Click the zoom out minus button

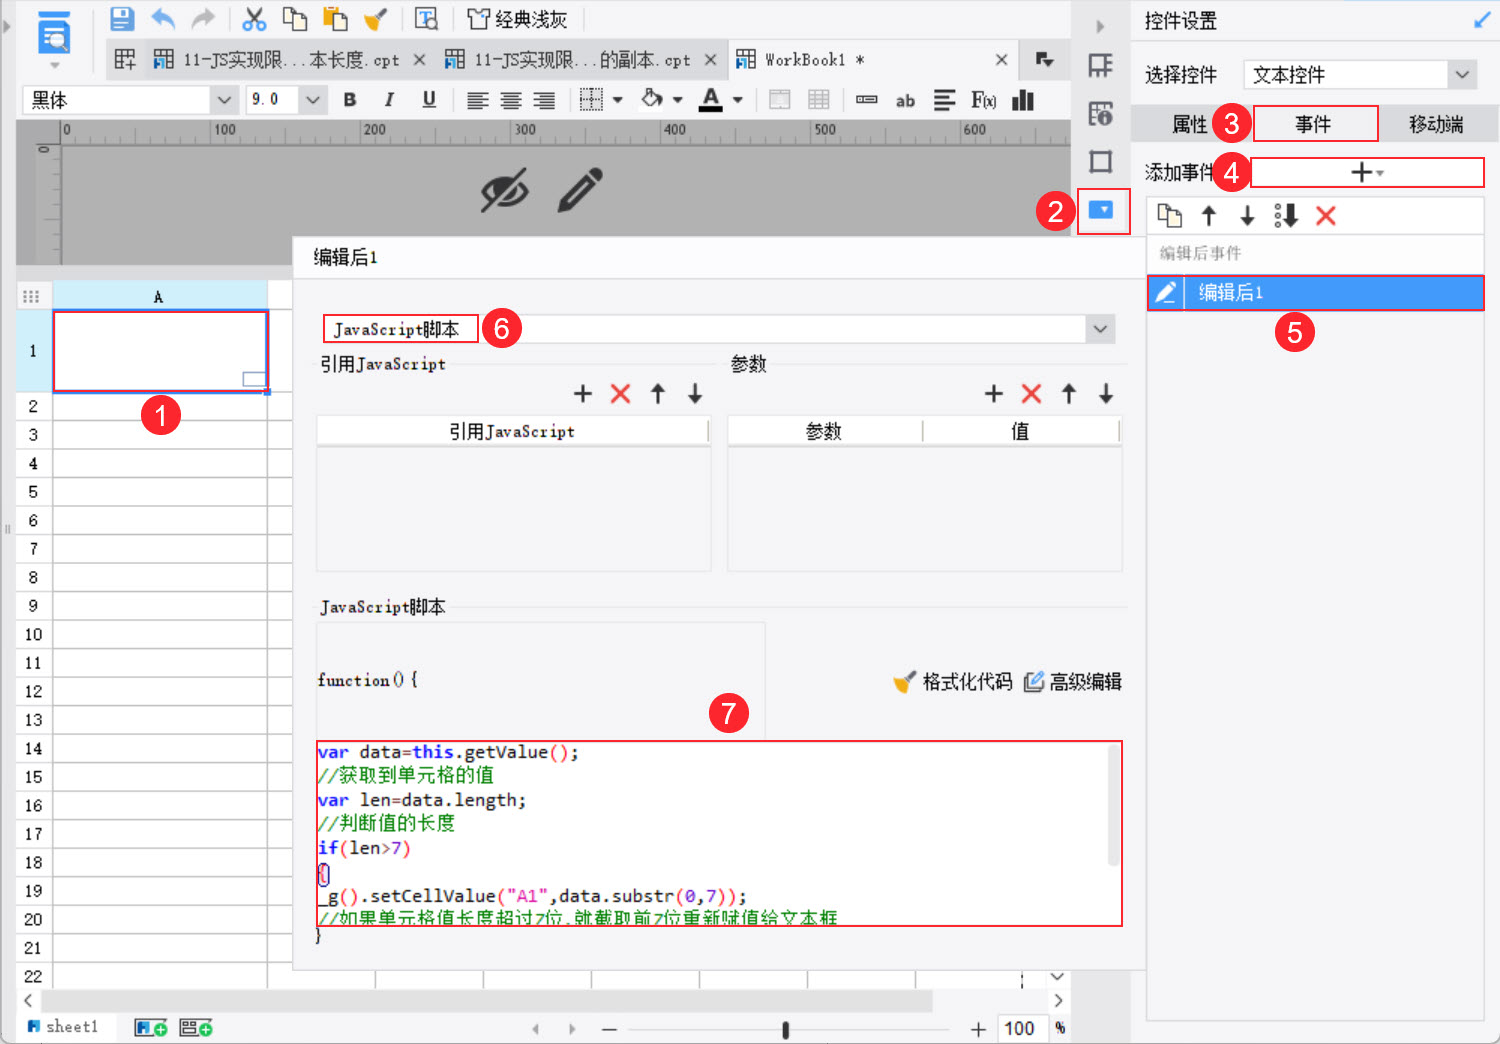[610, 1029]
